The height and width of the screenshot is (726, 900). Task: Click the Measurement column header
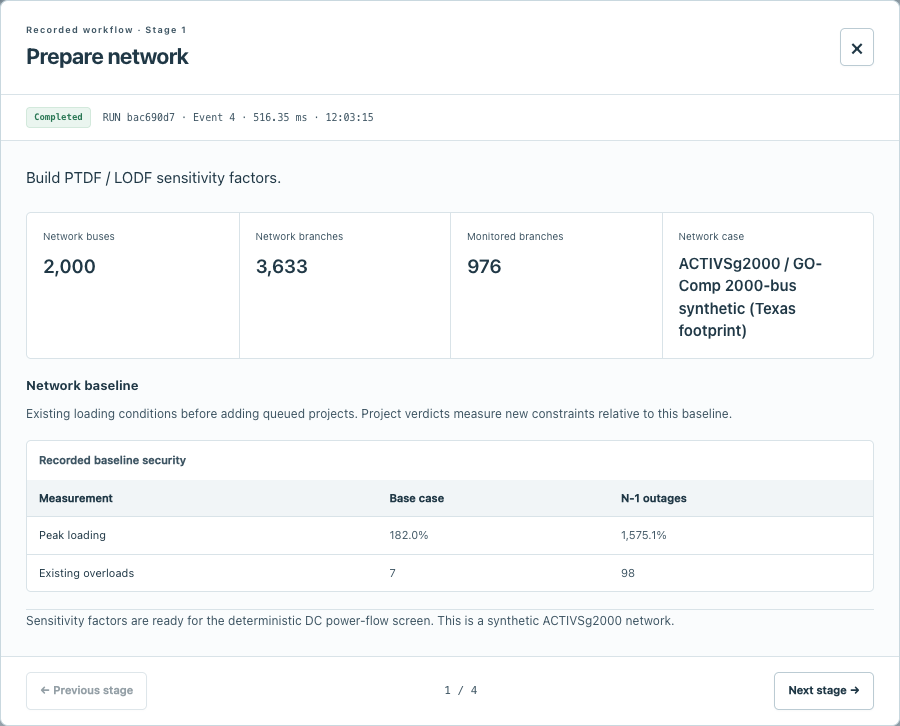pos(76,498)
